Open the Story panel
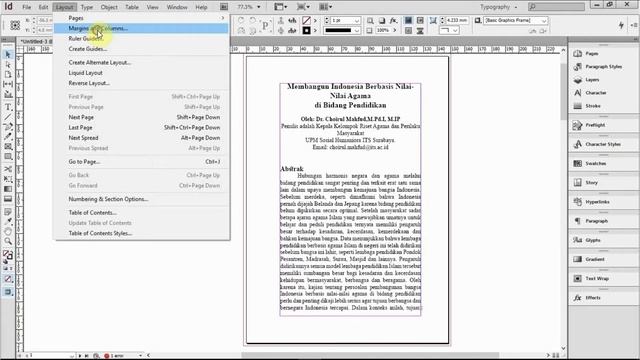This screenshot has height=360, width=640. pos(585,182)
